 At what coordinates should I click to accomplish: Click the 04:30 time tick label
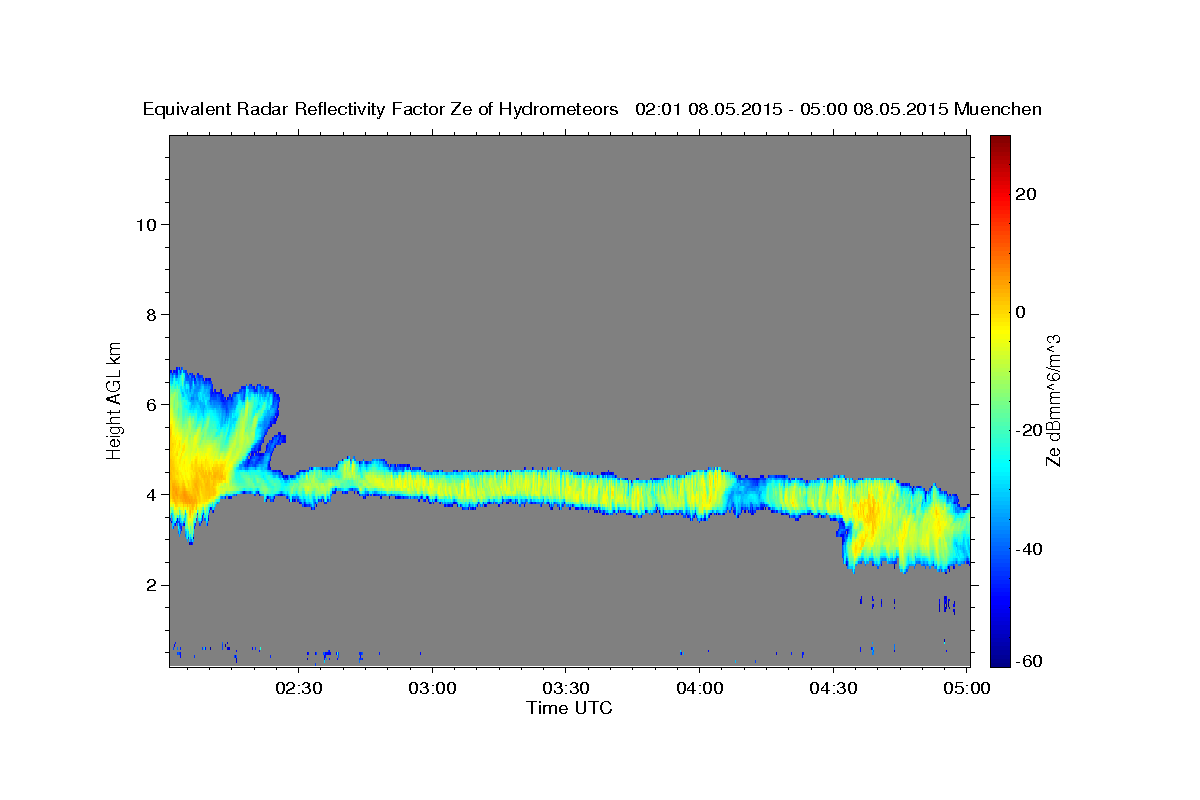pos(833,689)
